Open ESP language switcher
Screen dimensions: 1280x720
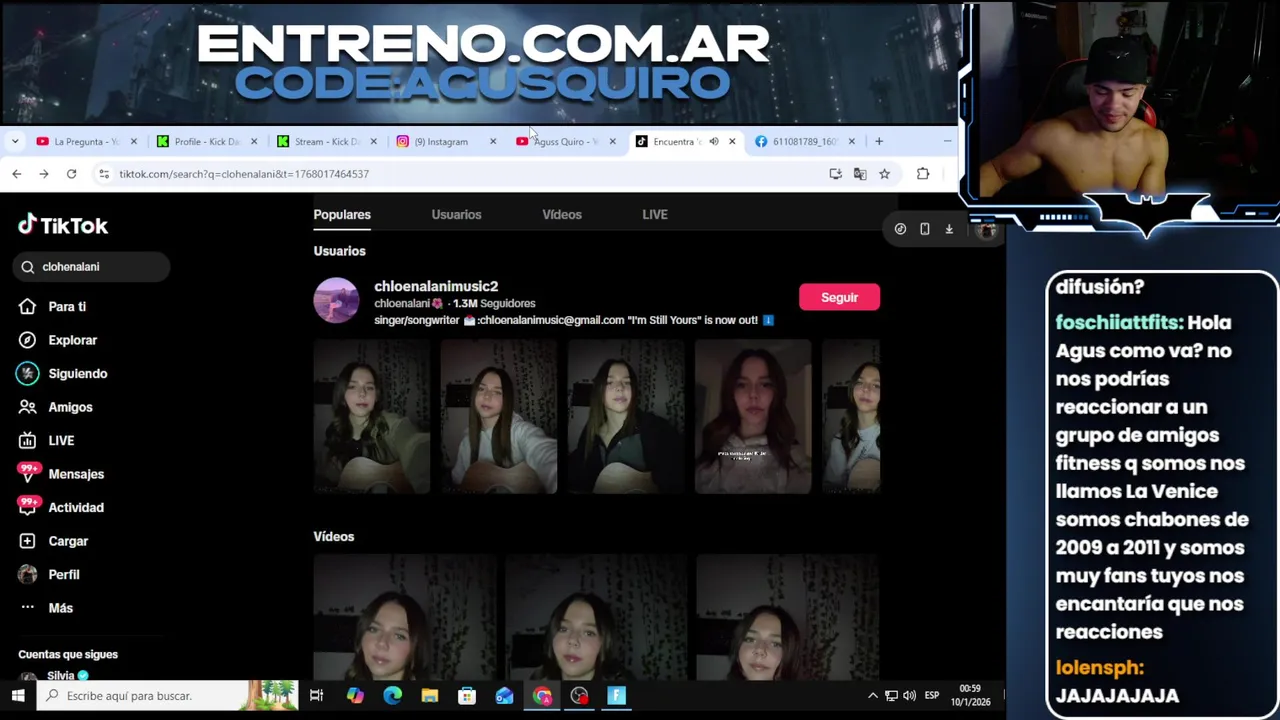point(932,696)
